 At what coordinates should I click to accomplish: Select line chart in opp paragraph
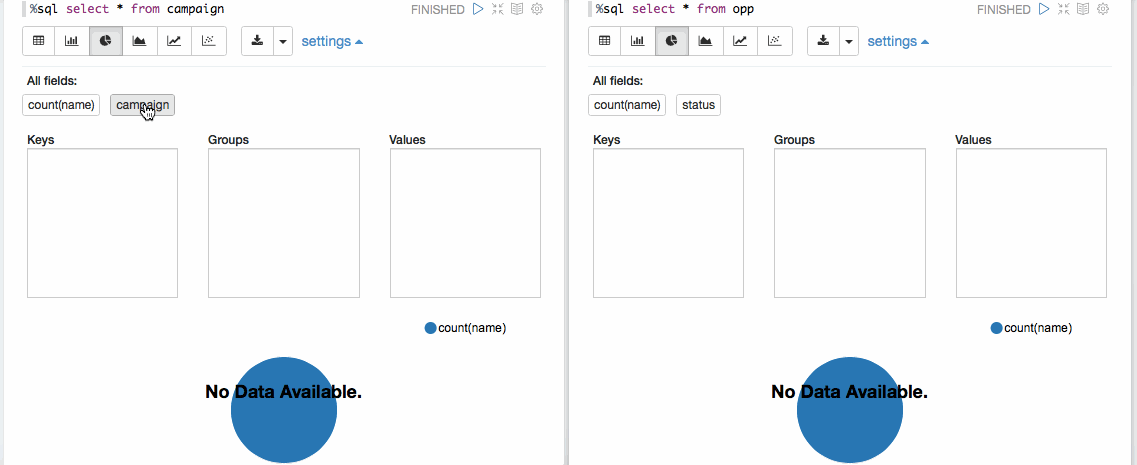pos(740,41)
